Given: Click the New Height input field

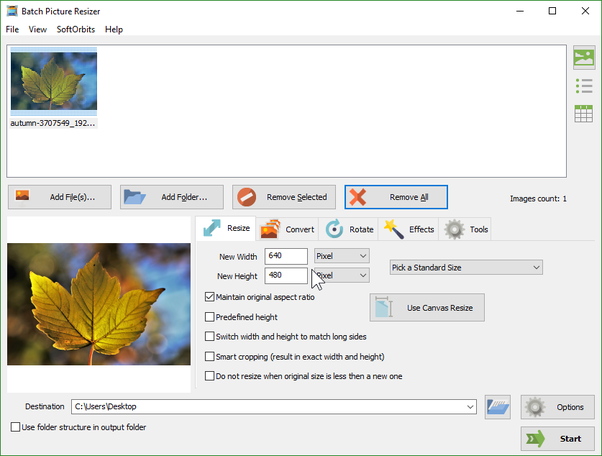Looking at the screenshot, I should 286,276.
